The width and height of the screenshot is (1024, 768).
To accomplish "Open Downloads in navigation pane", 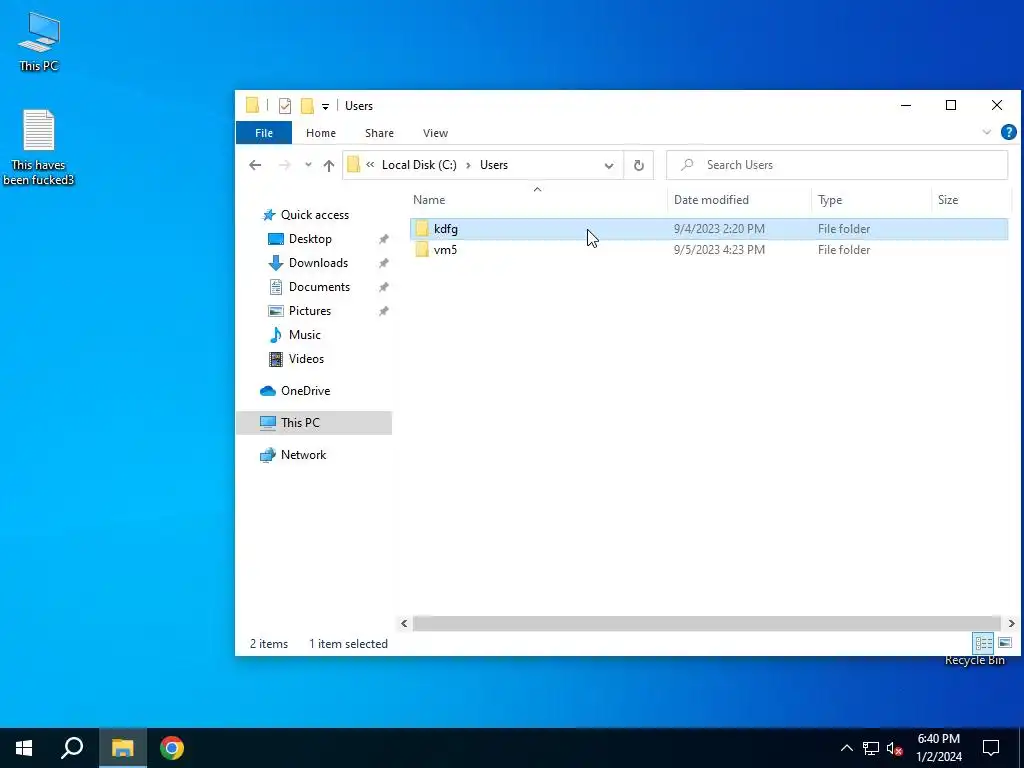I will 318,263.
